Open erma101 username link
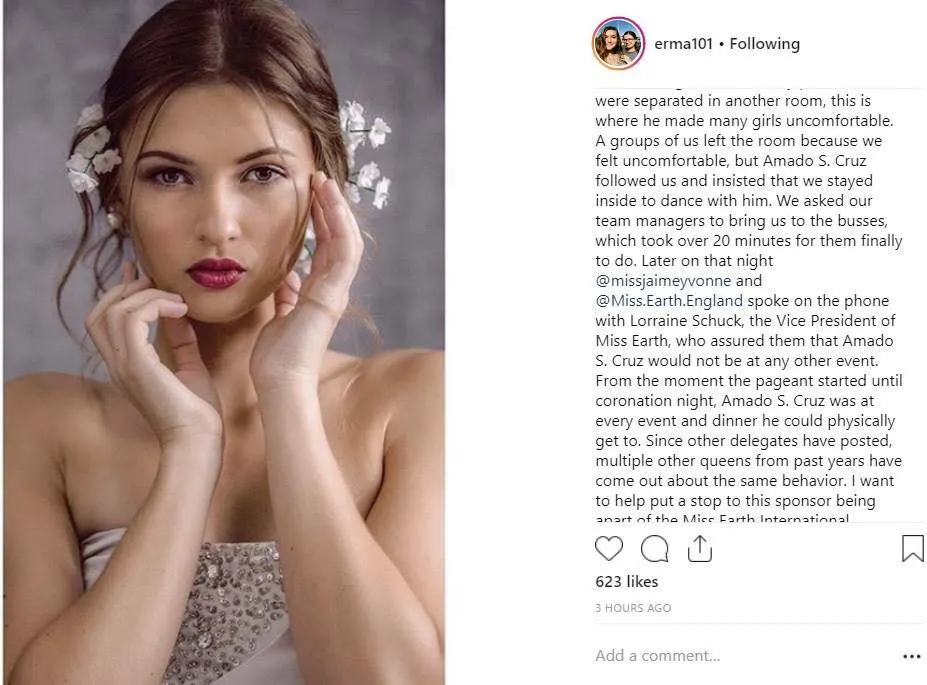 click(x=683, y=44)
